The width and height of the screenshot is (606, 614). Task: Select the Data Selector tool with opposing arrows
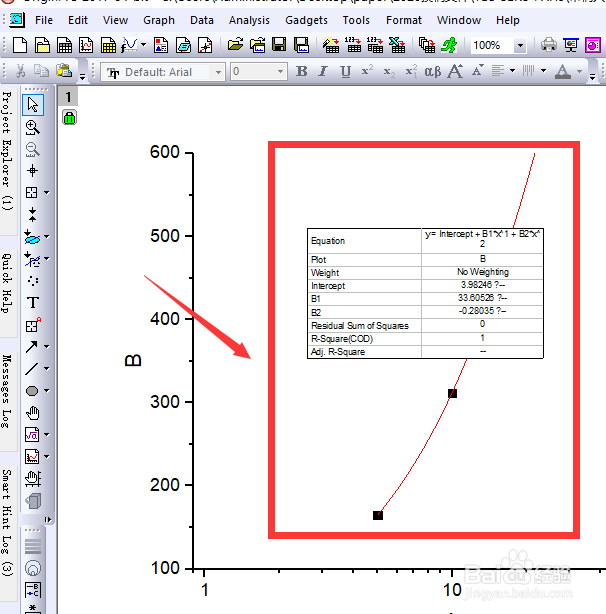pyautogui.click(x=32, y=215)
